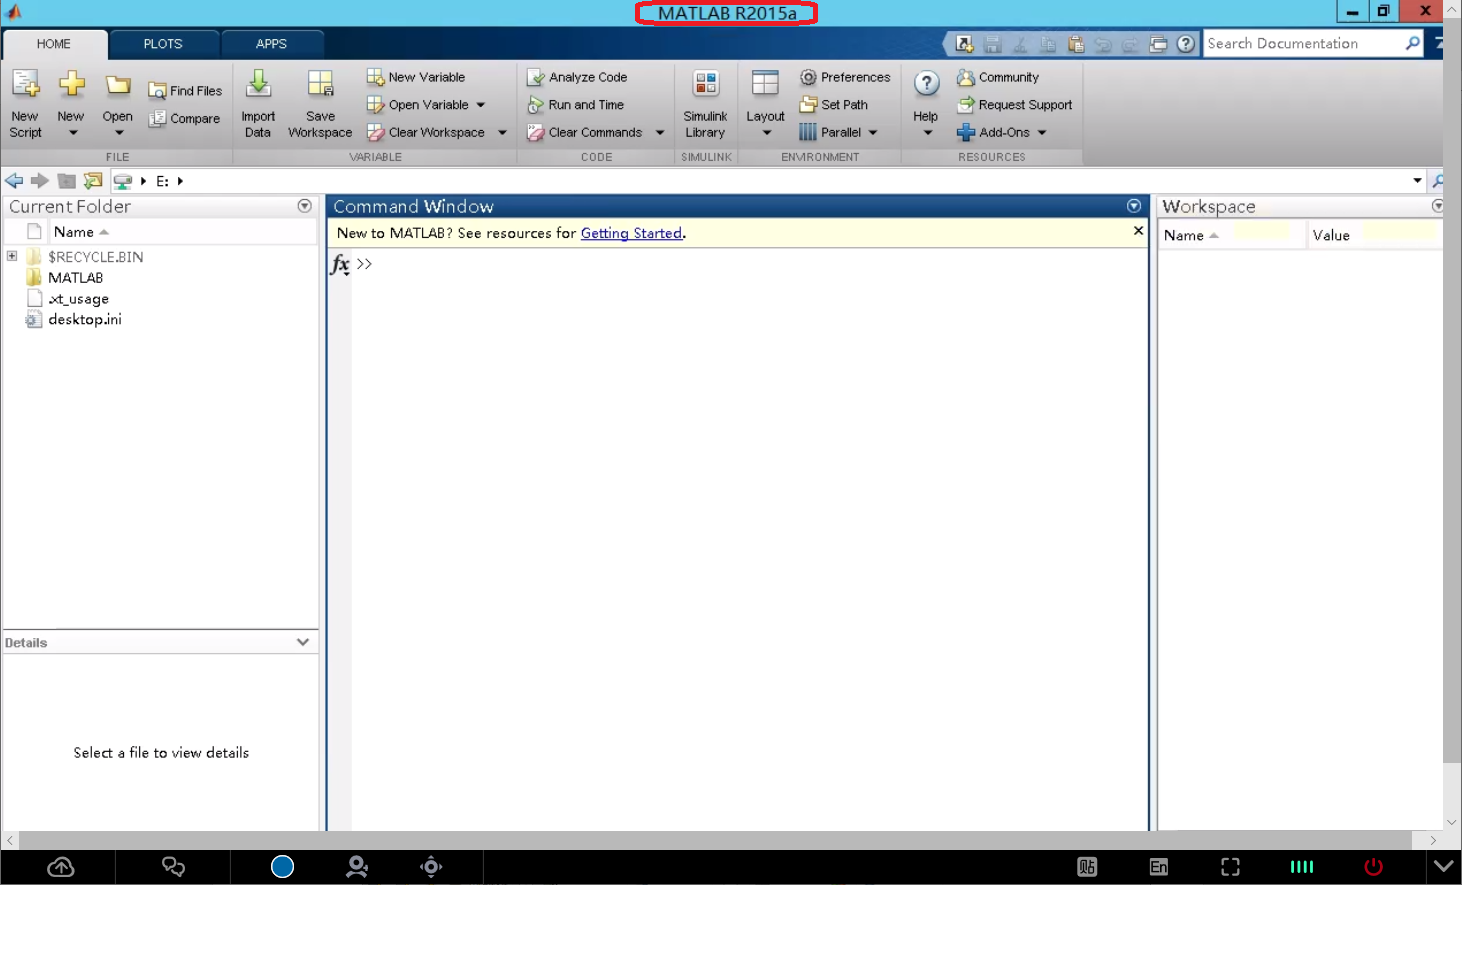
Task: Expand the Parallel dropdown arrow
Action: click(x=873, y=133)
